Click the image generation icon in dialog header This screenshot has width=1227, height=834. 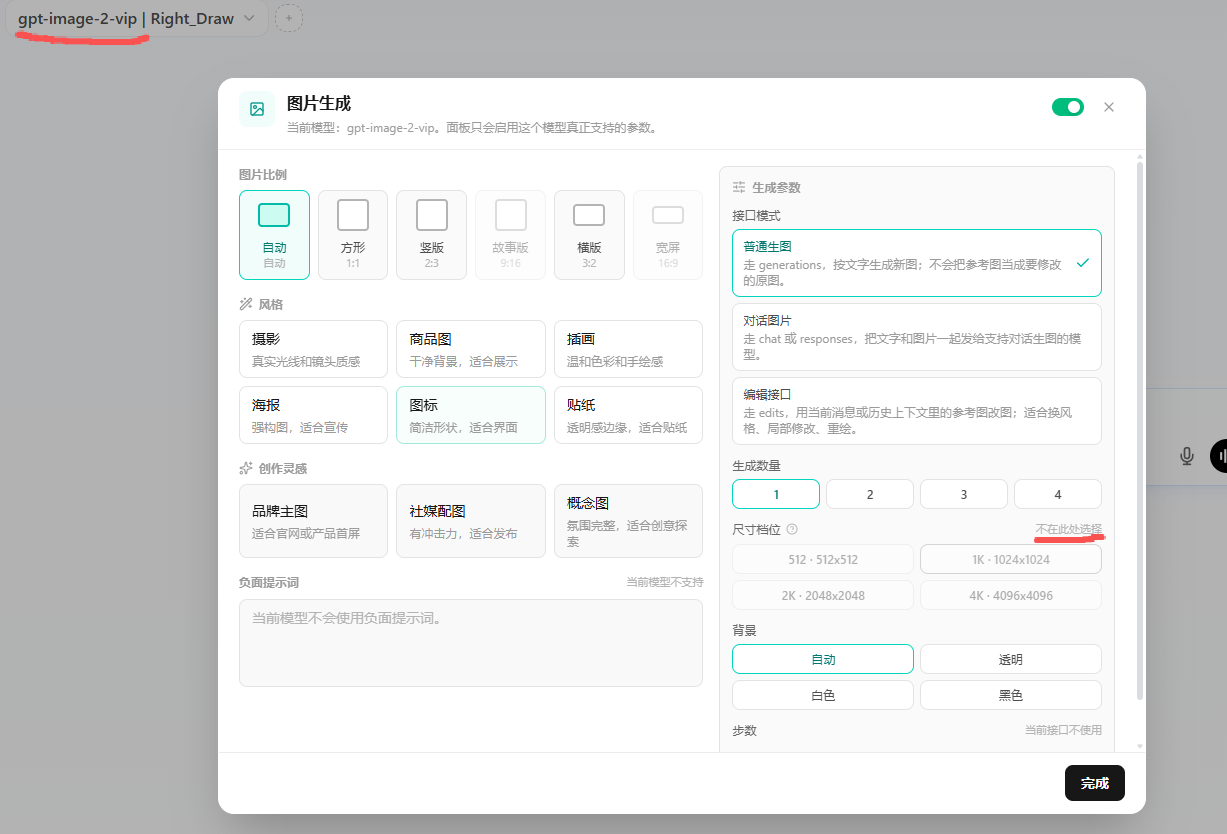tap(257, 109)
